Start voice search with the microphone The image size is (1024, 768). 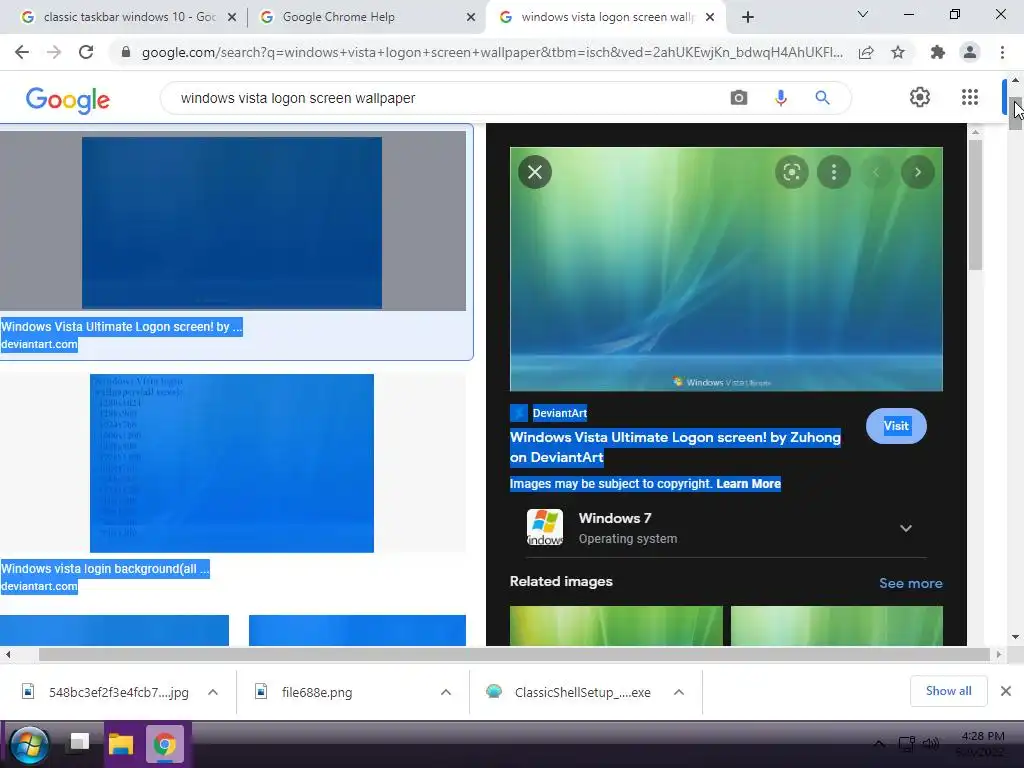[x=780, y=98]
